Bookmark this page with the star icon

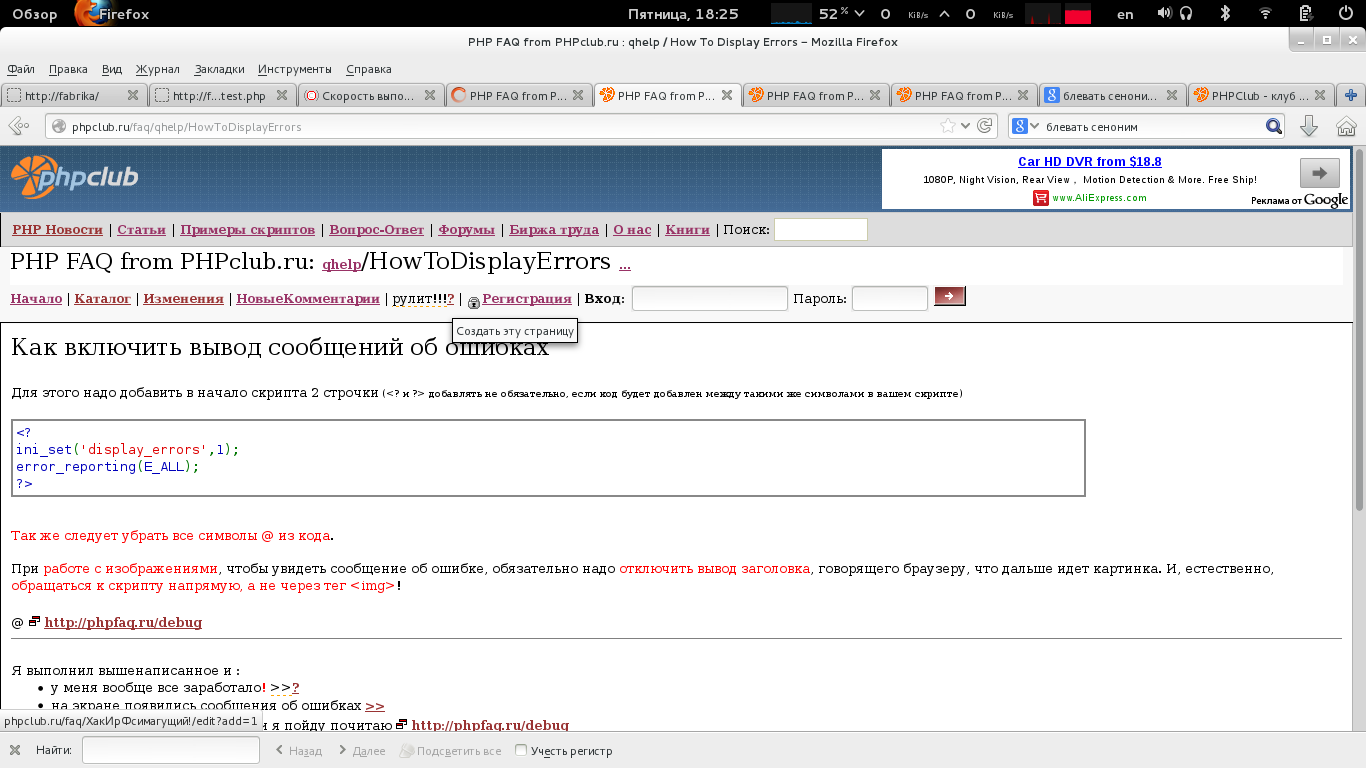(x=948, y=126)
